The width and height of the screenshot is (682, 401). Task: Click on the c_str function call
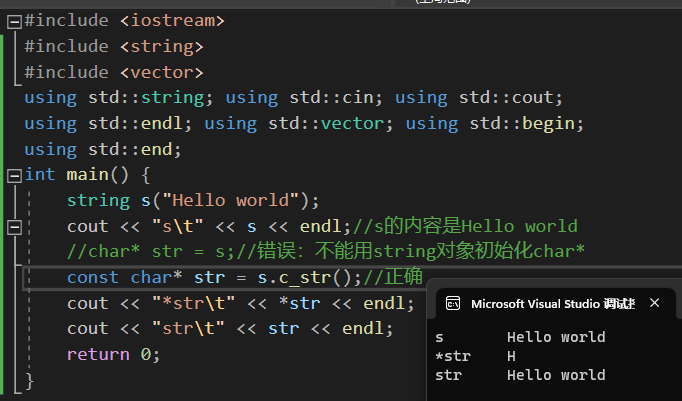319,277
